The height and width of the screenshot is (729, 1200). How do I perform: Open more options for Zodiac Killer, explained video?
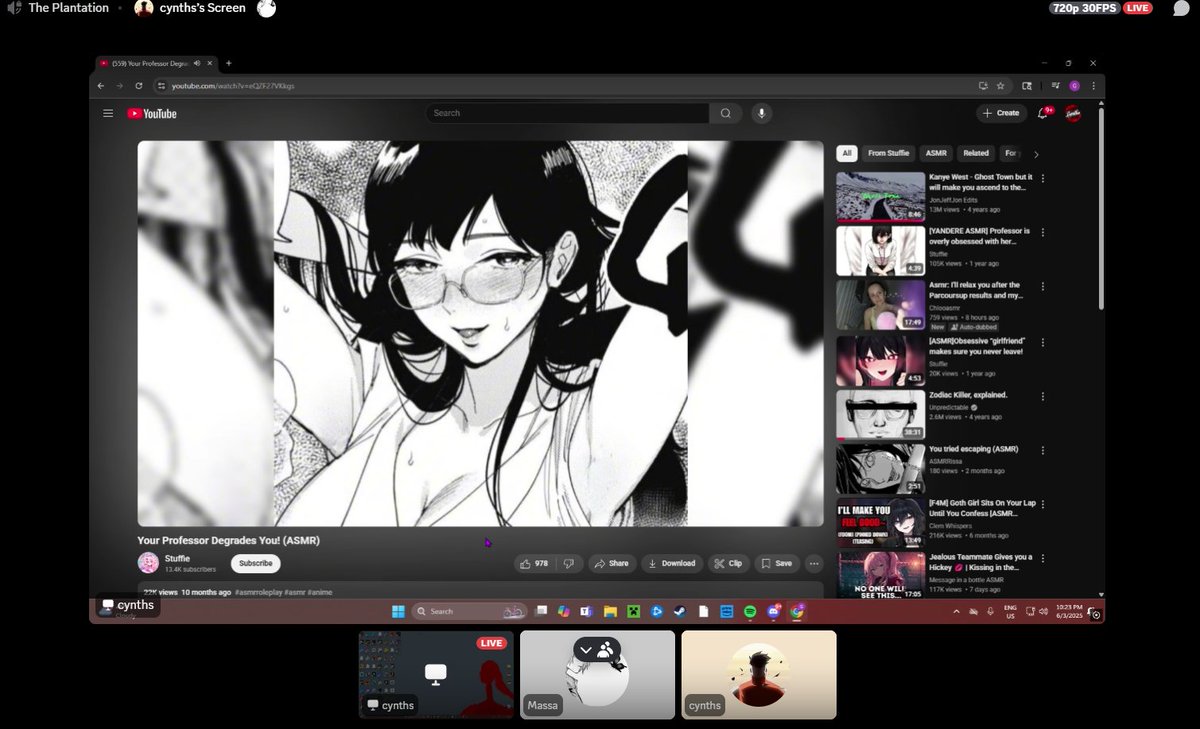pyautogui.click(x=1043, y=396)
